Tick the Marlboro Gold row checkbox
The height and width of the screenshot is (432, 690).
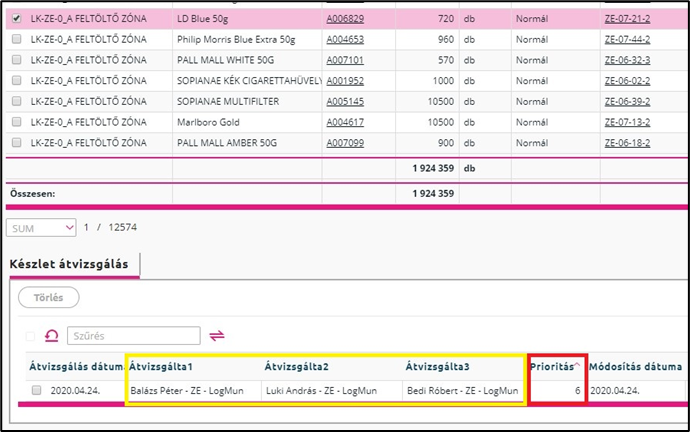pyautogui.click(x=17, y=122)
